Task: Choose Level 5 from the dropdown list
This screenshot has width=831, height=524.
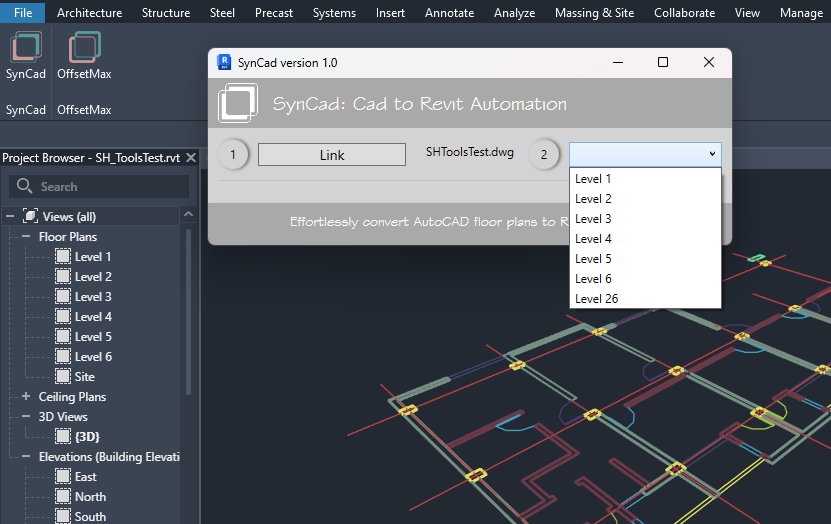Action: tap(645, 259)
